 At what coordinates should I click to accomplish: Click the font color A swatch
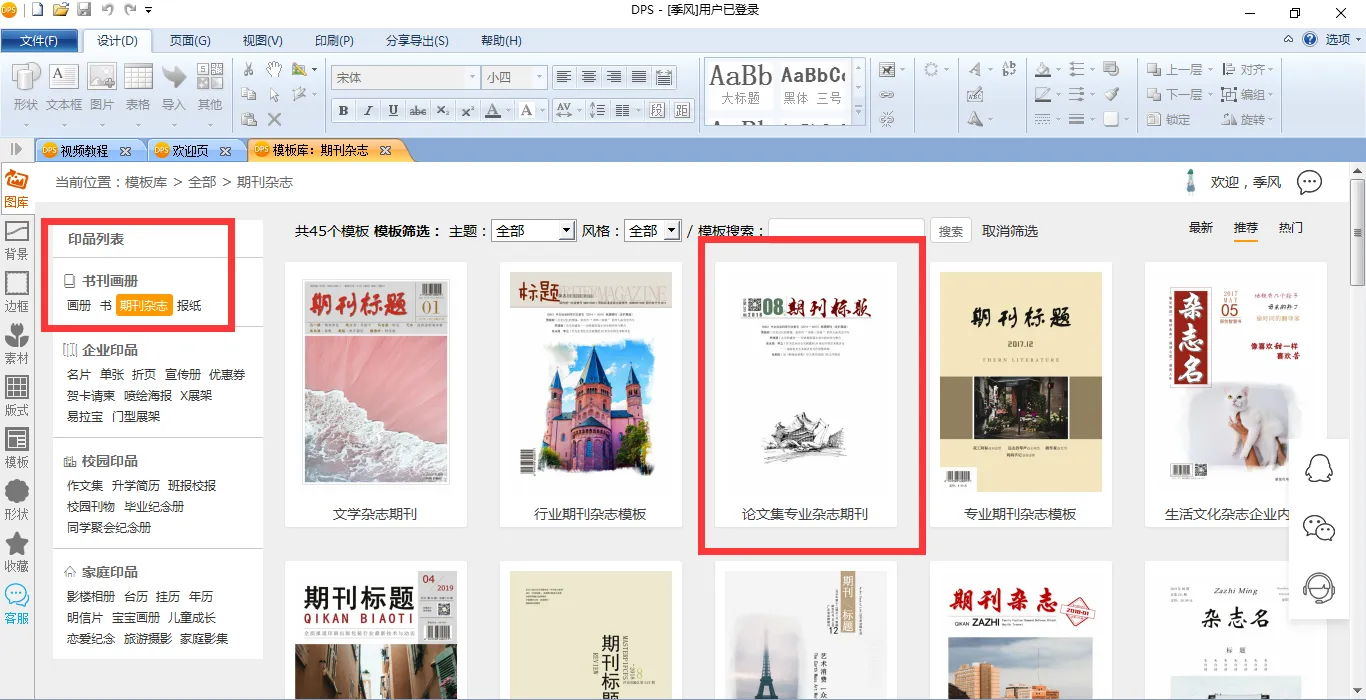(x=492, y=111)
